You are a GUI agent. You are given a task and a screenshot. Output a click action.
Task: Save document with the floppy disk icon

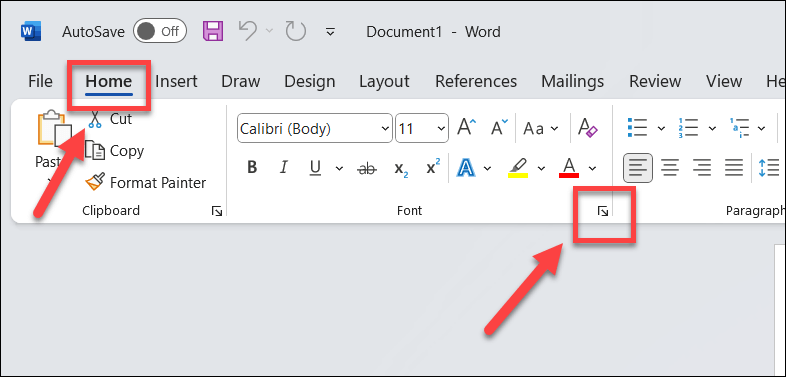coord(213,31)
